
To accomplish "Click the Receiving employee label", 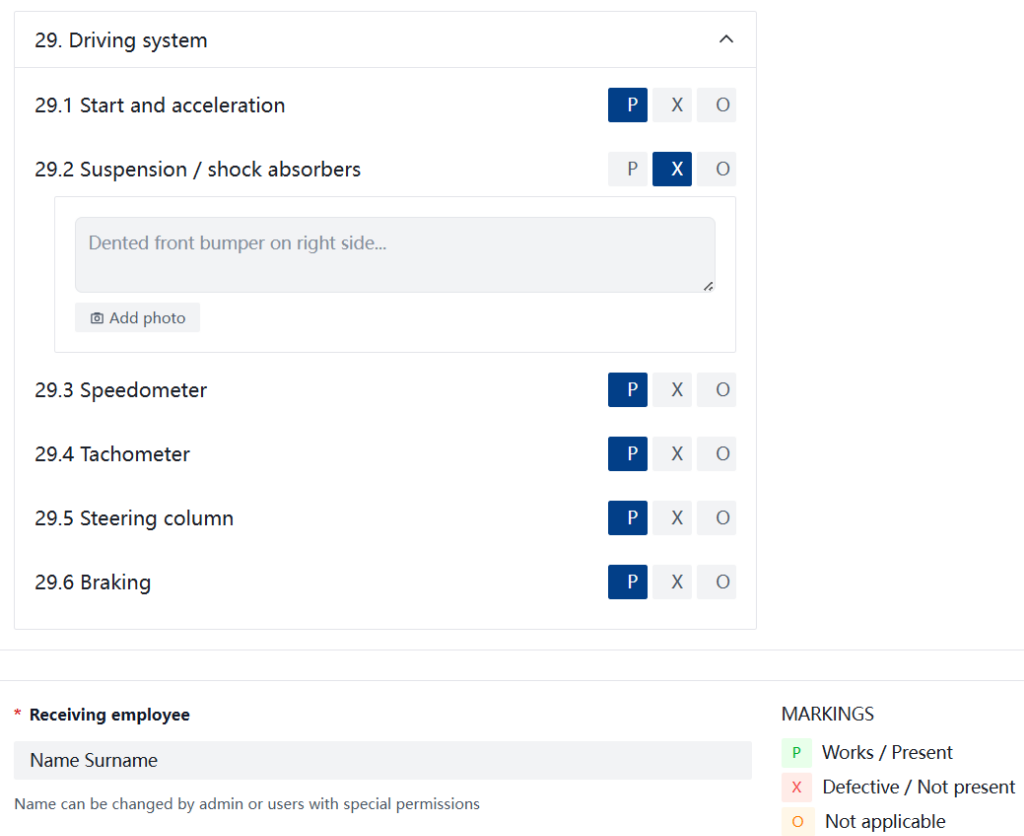I will 110,715.
